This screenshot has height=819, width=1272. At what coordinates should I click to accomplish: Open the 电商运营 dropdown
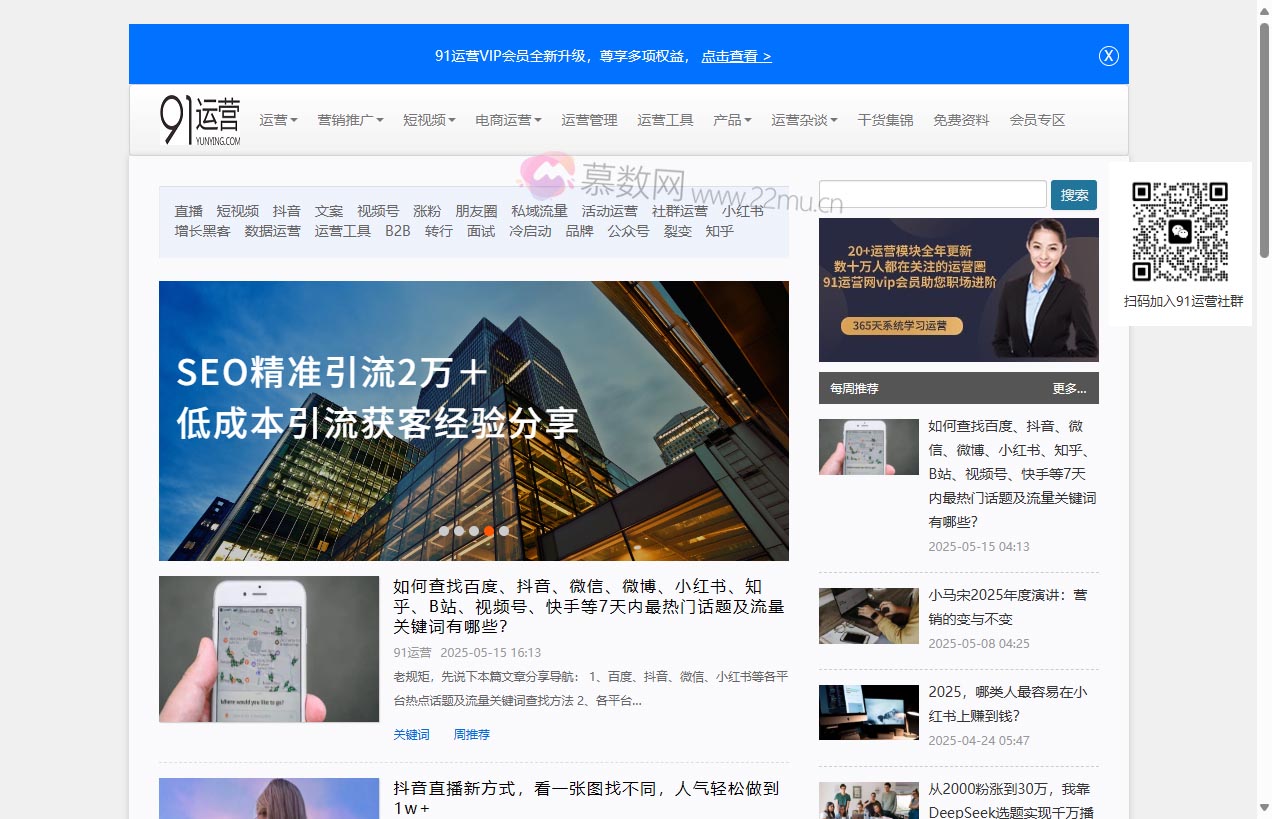click(506, 119)
